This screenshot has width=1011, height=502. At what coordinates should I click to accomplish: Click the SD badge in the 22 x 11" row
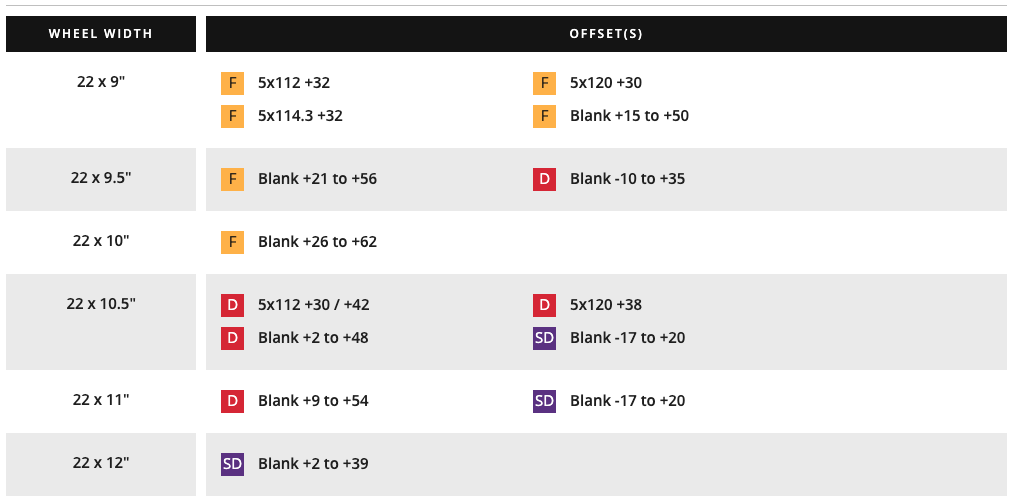(x=544, y=401)
